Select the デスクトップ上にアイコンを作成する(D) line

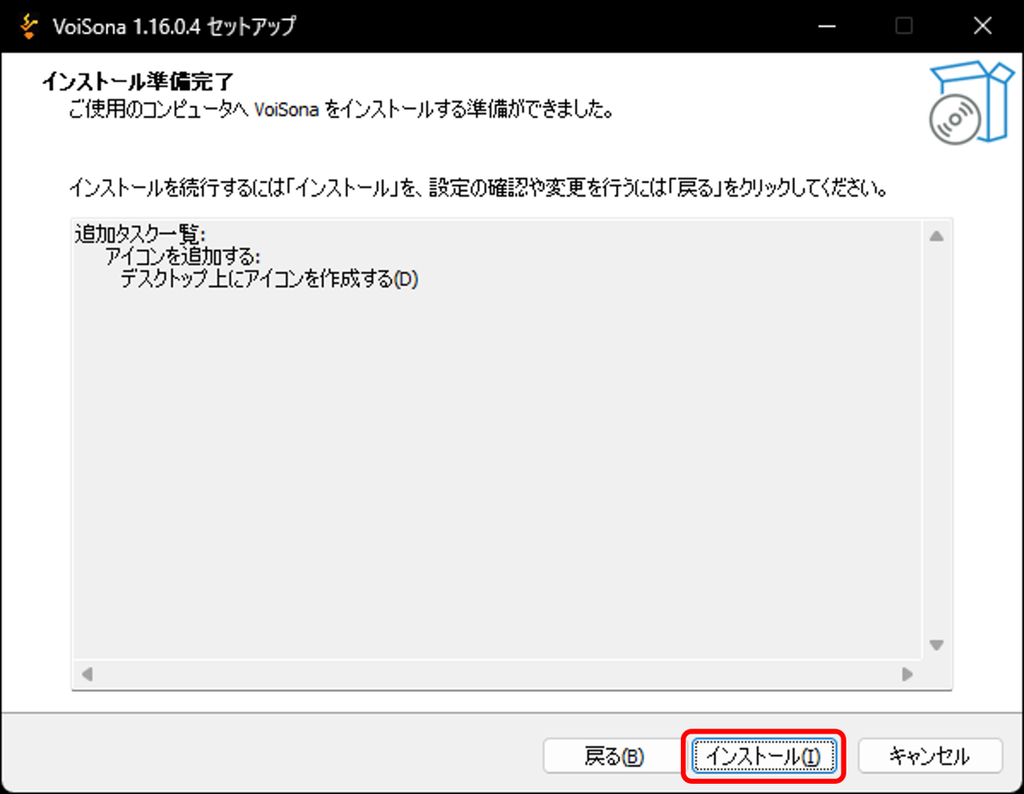(x=269, y=279)
